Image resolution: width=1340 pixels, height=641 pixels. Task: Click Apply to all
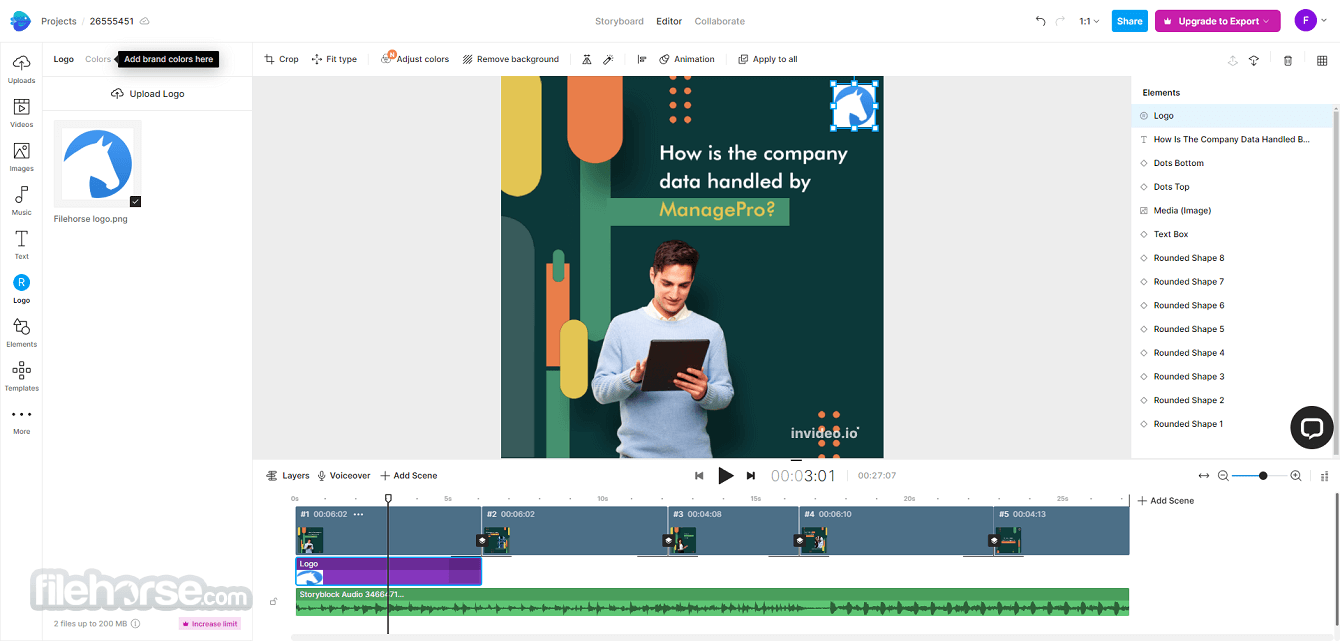(x=768, y=59)
